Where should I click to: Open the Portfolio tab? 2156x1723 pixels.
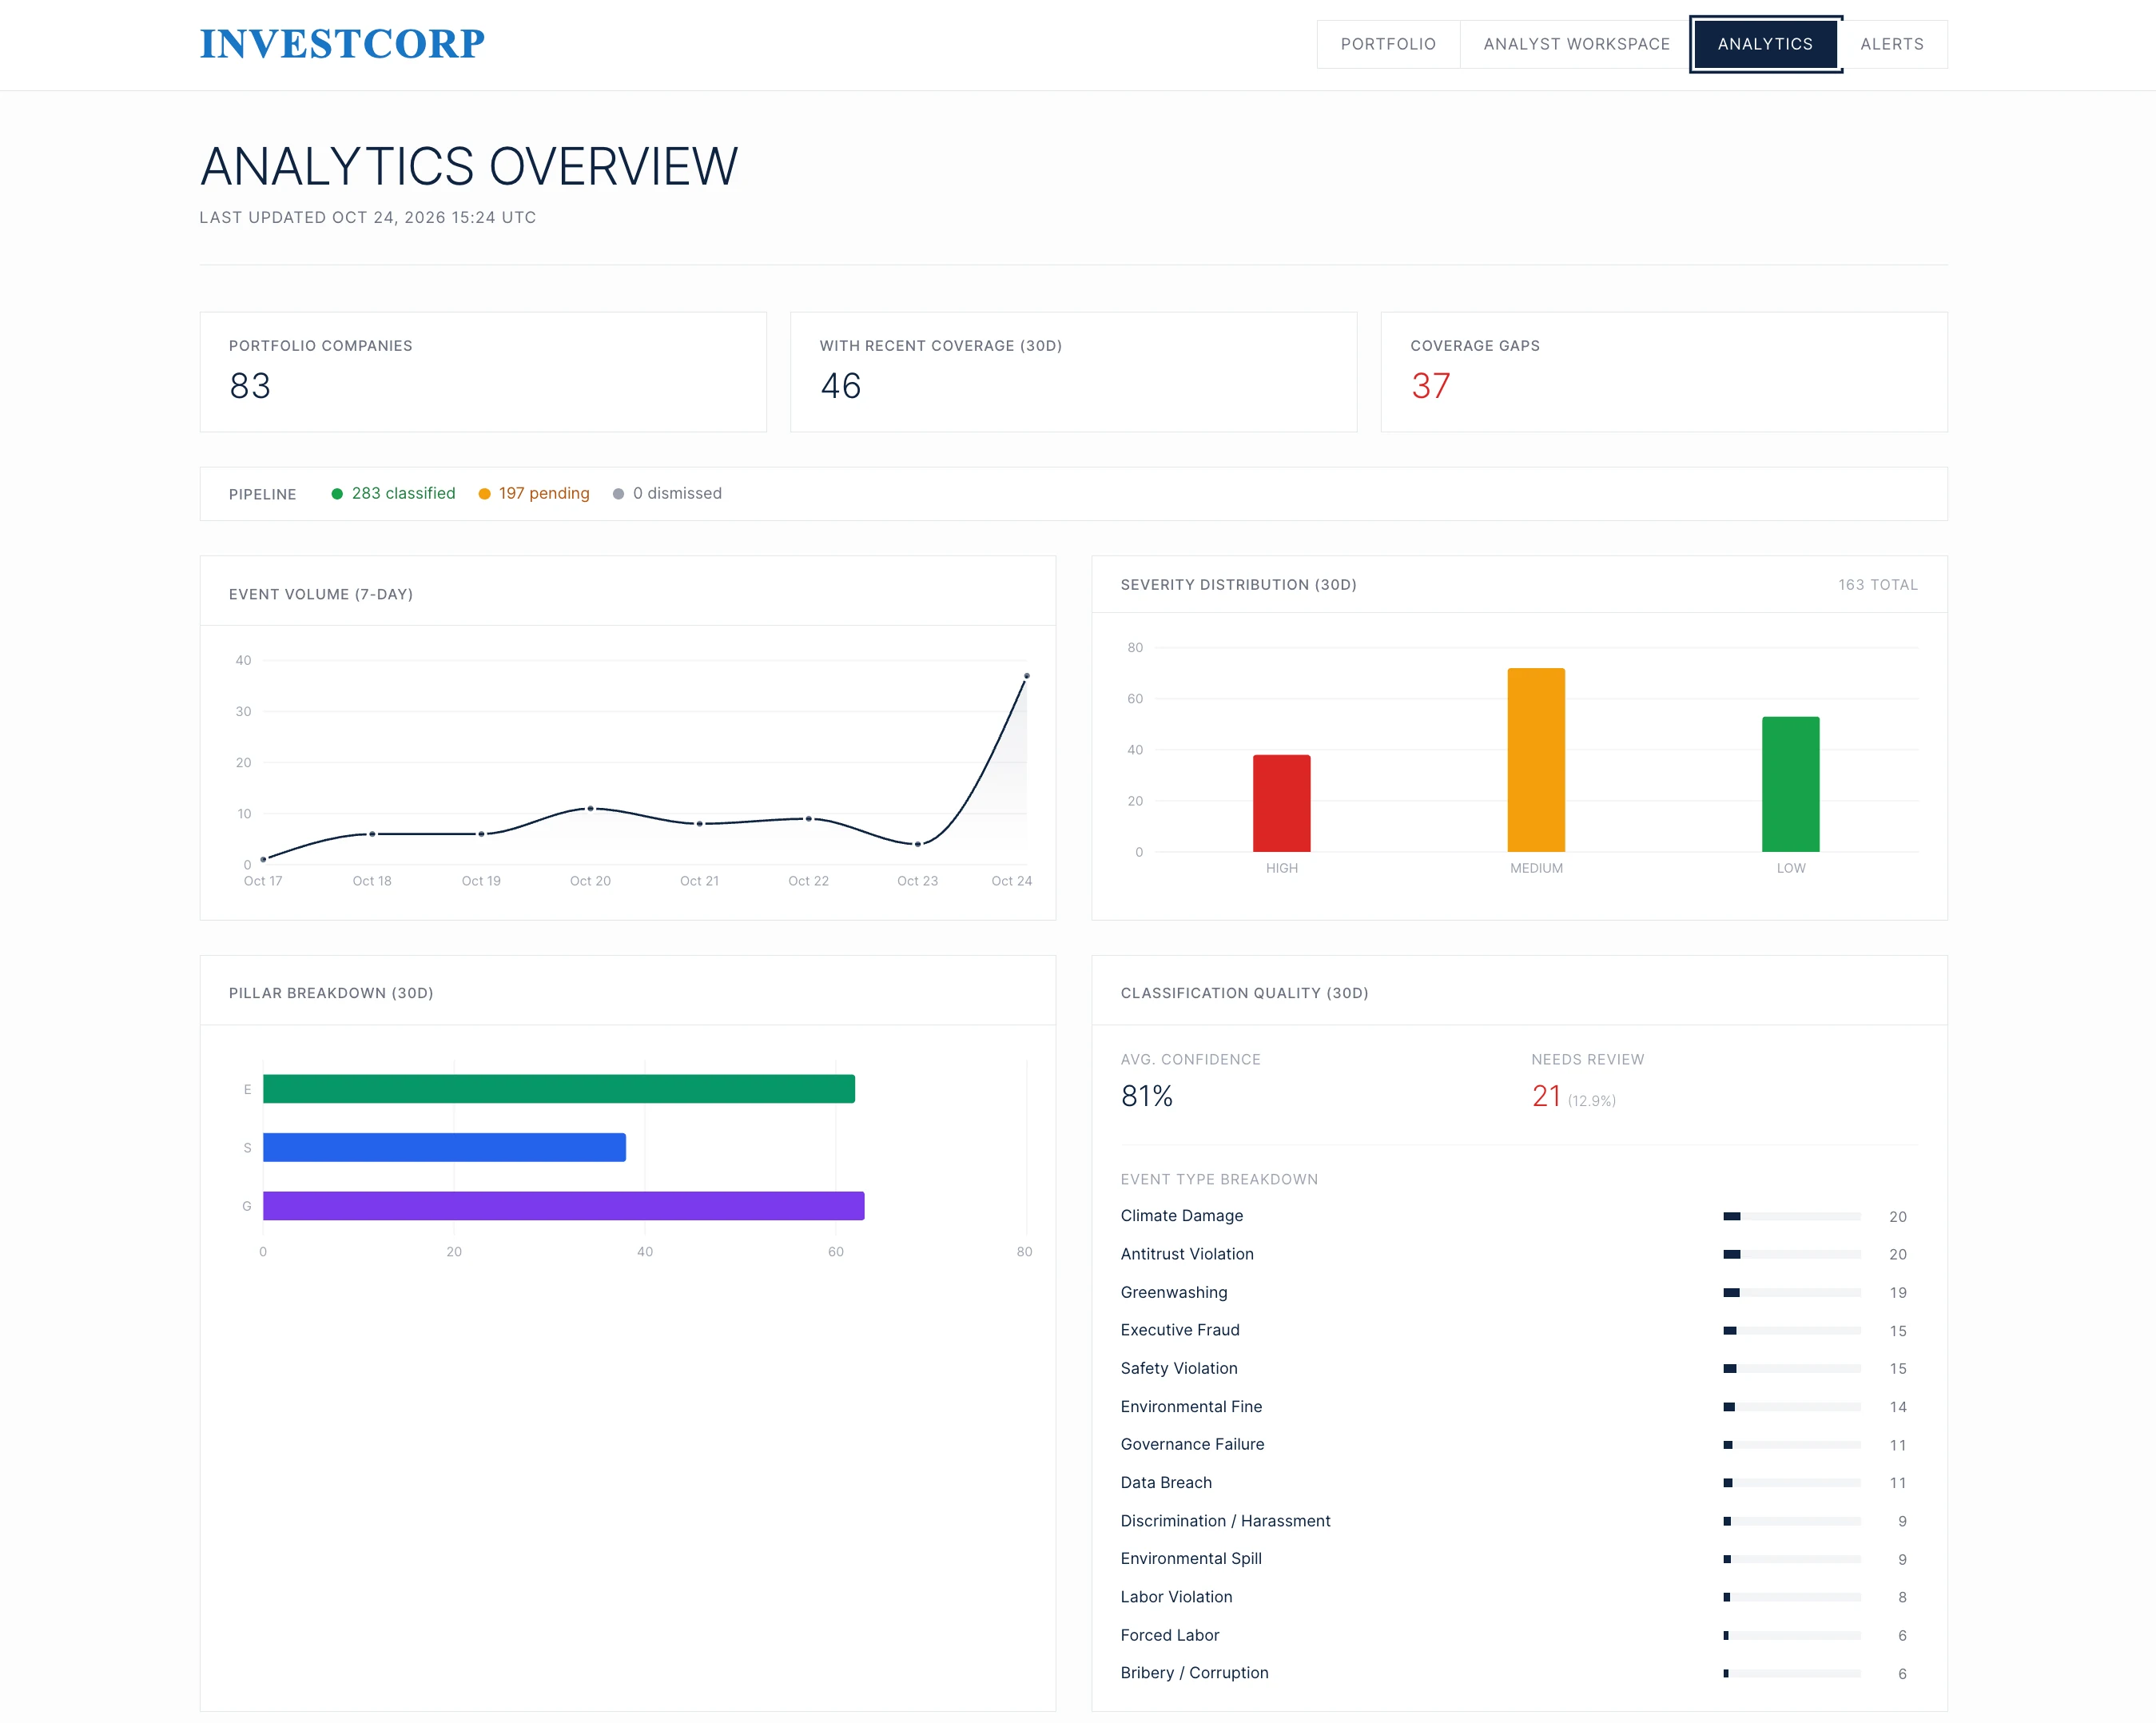(x=1388, y=44)
